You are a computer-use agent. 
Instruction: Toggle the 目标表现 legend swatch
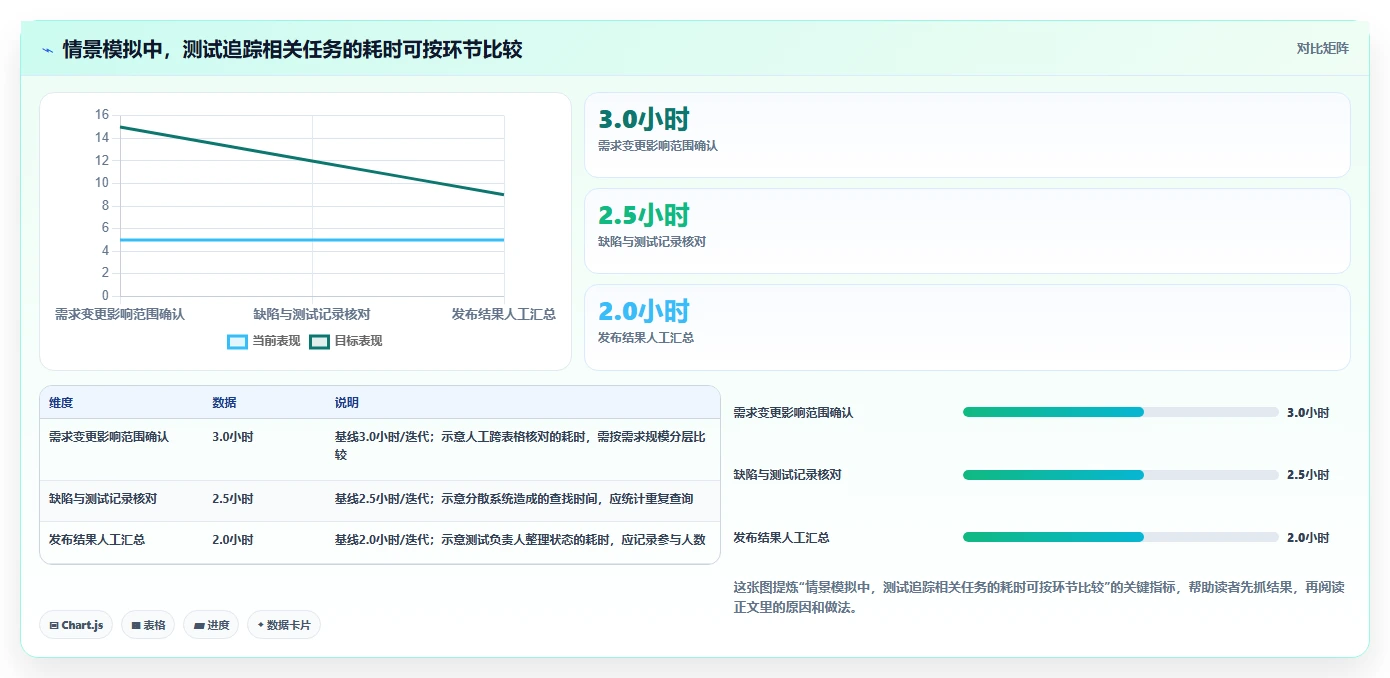319,341
